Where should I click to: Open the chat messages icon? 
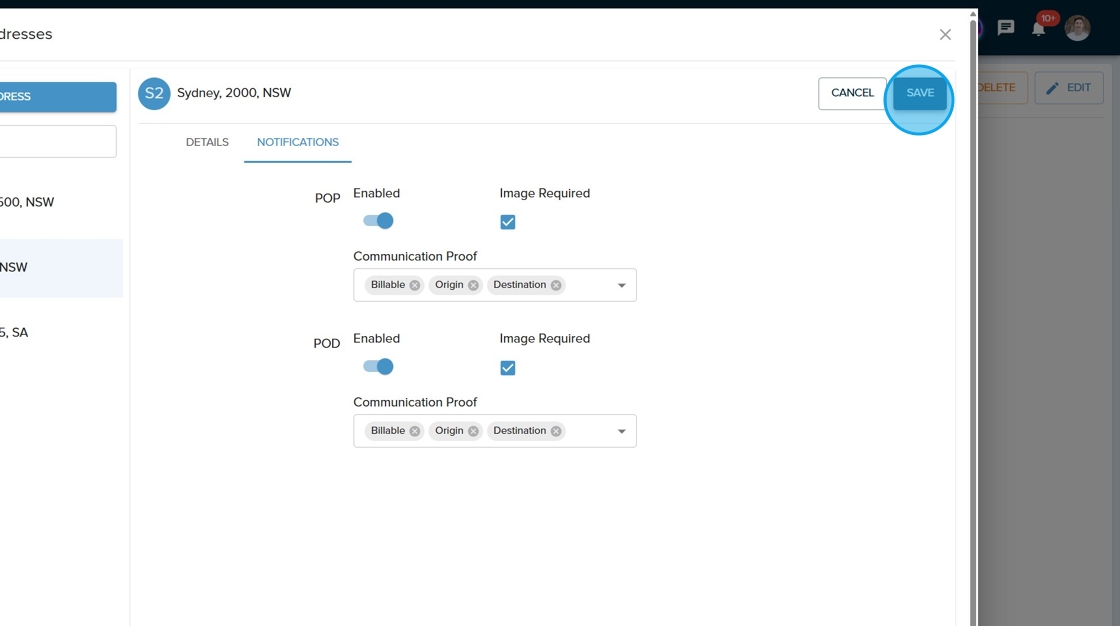(1006, 28)
